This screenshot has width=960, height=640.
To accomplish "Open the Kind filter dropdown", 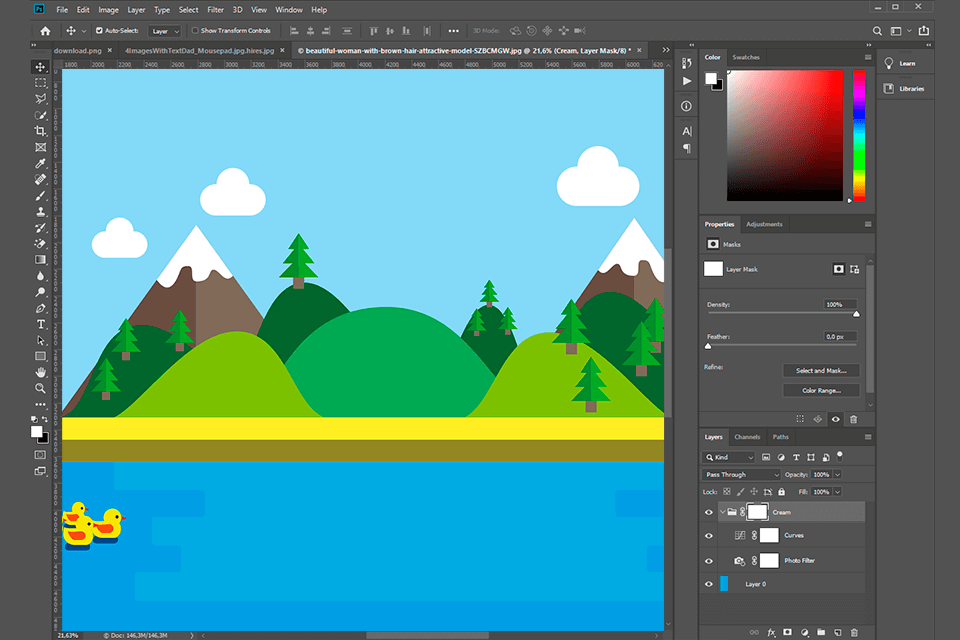I will (729, 457).
